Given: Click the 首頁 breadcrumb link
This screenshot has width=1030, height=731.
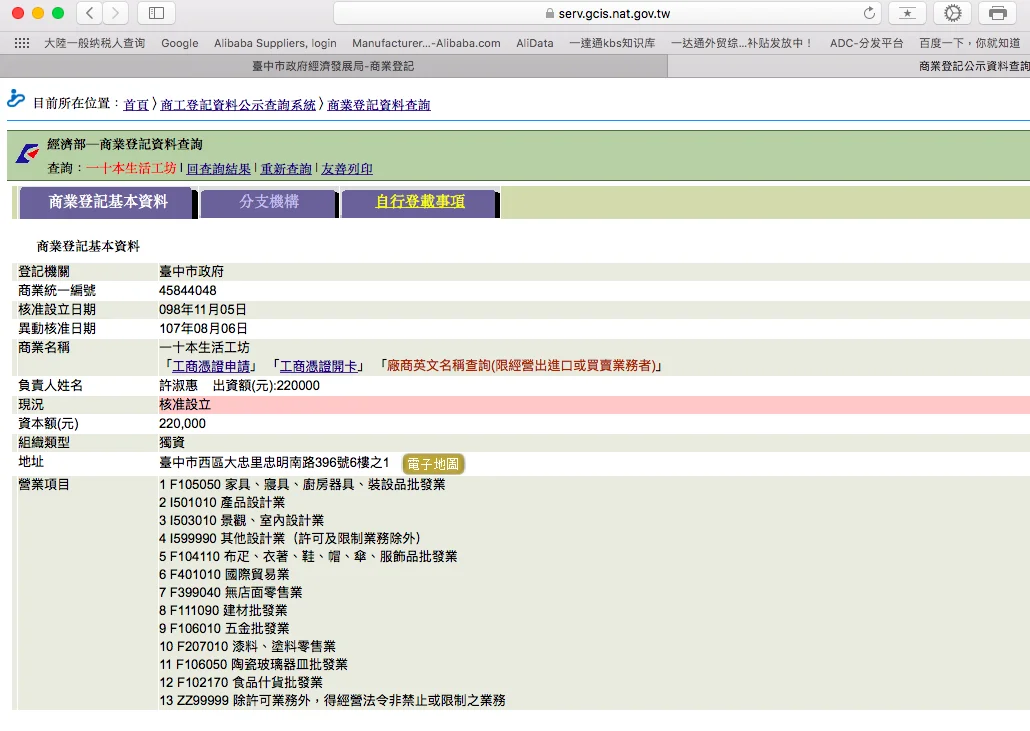Looking at the screenshot, I should coord(136,105).
